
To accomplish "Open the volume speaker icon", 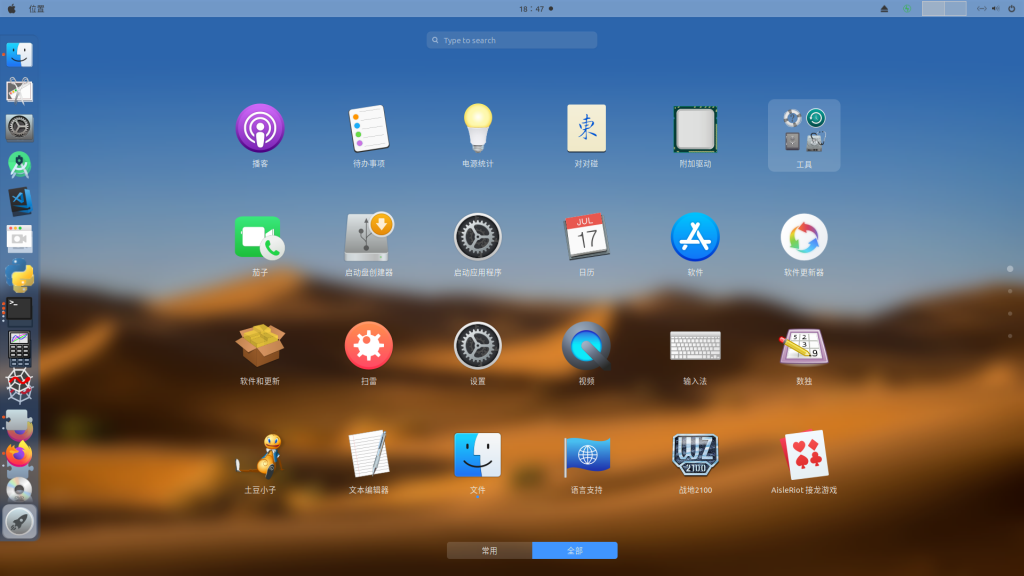I will (996, 8).
